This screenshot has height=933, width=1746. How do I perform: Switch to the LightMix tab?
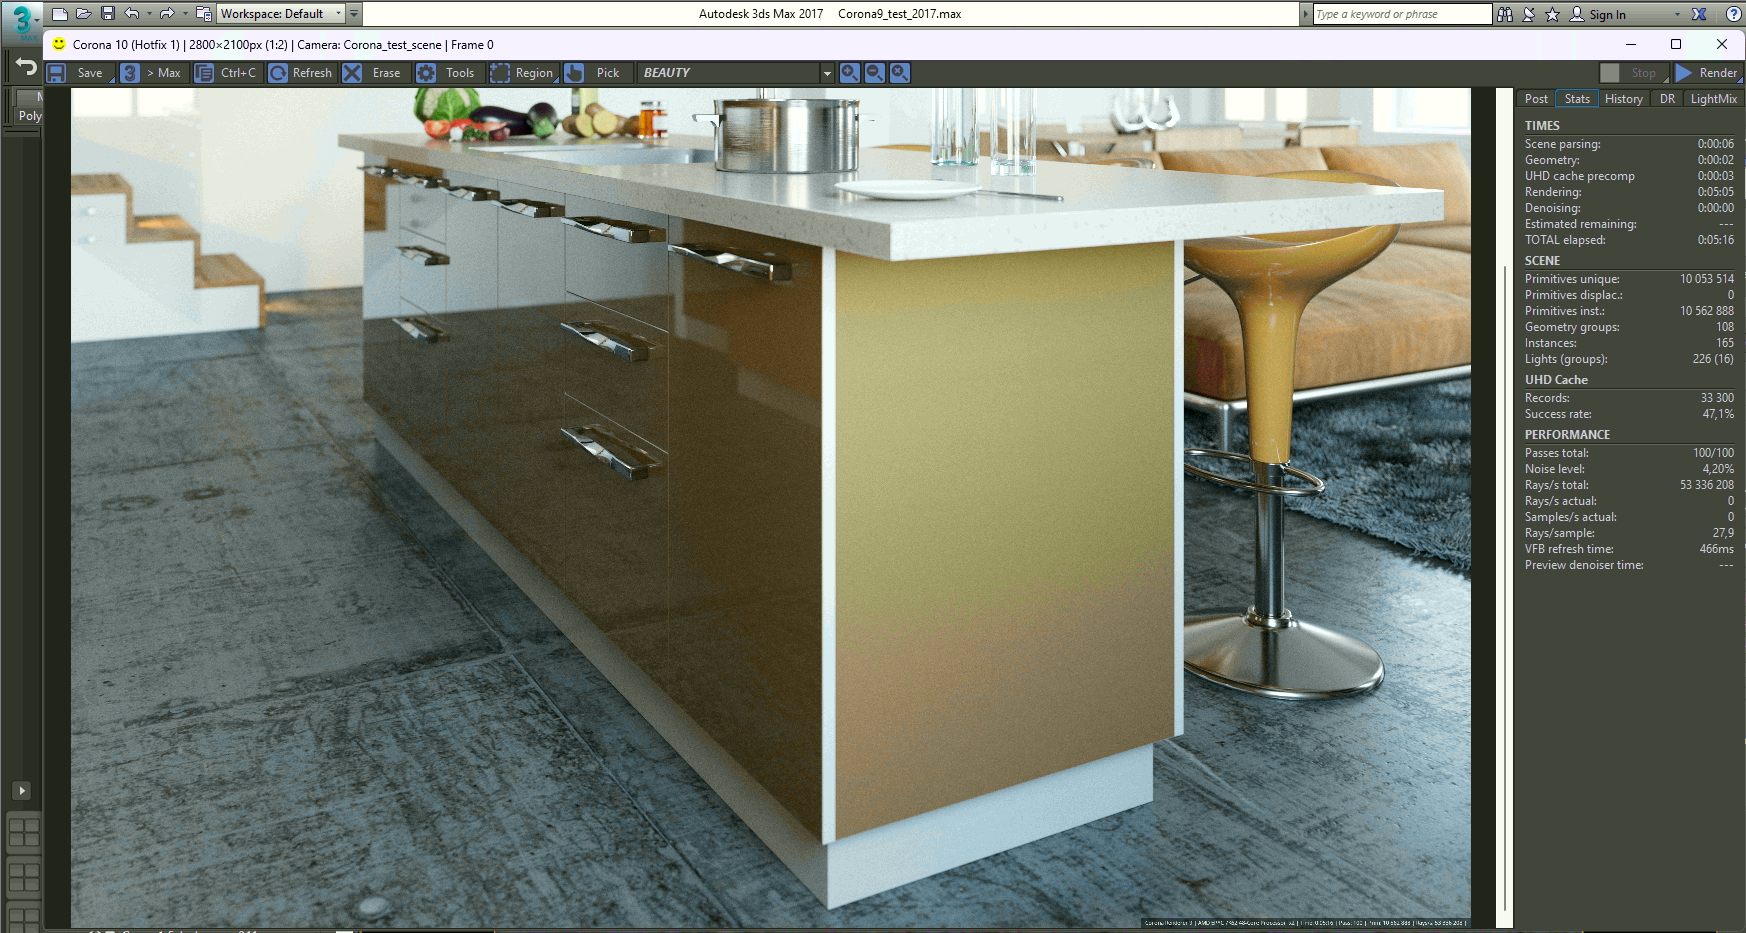1714,99
